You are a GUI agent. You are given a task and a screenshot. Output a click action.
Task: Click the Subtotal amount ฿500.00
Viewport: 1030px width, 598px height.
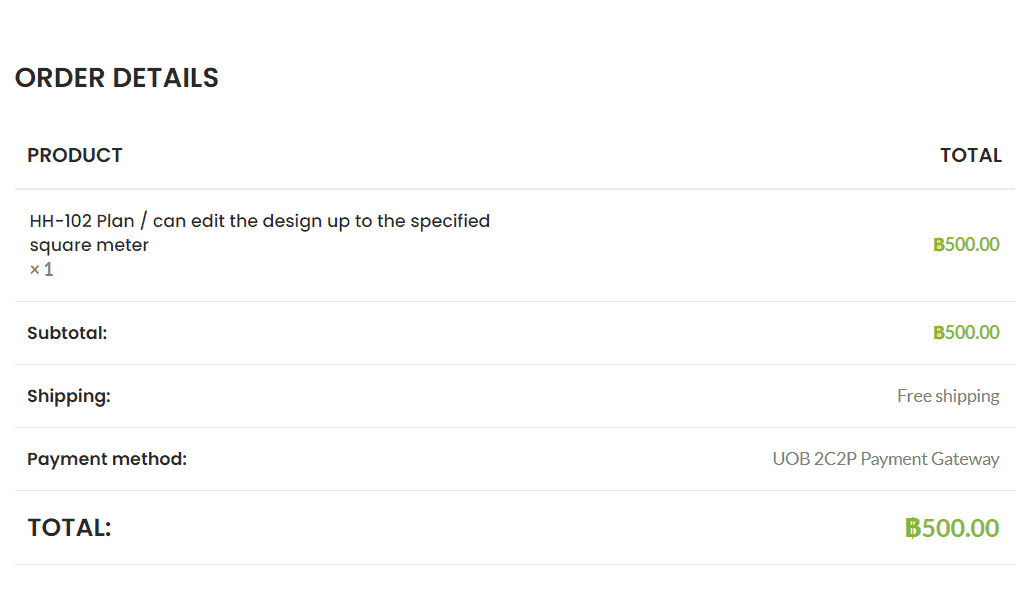[x=966, y=333]
